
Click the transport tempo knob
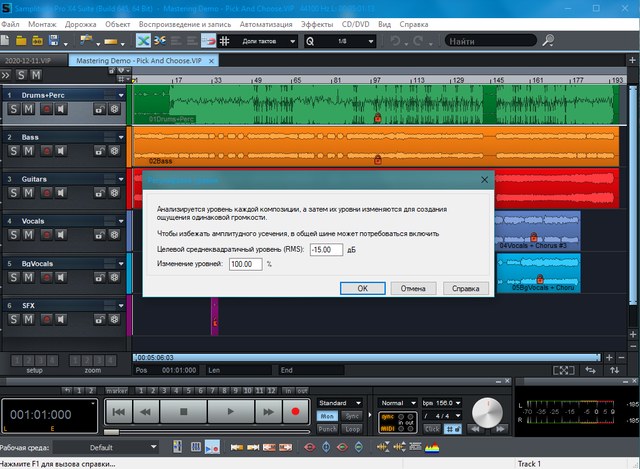tap(487, 412)
